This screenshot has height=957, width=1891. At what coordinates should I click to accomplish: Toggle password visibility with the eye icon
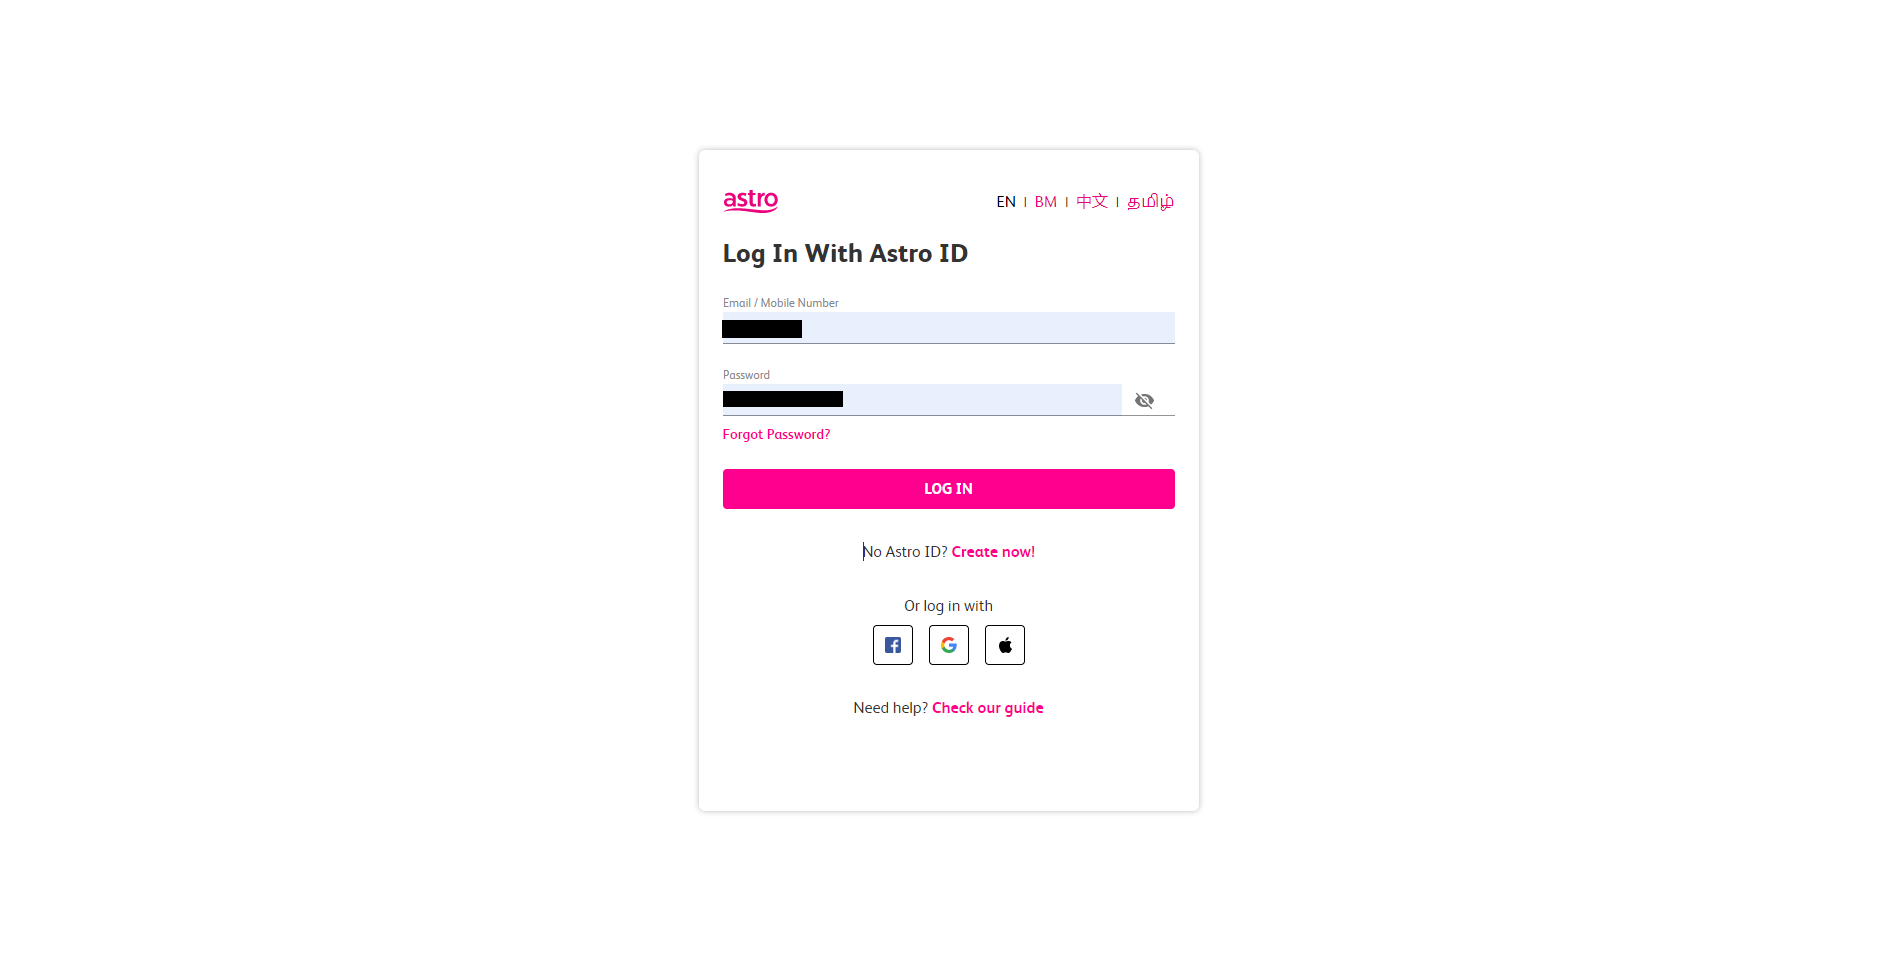(1144, 400)
